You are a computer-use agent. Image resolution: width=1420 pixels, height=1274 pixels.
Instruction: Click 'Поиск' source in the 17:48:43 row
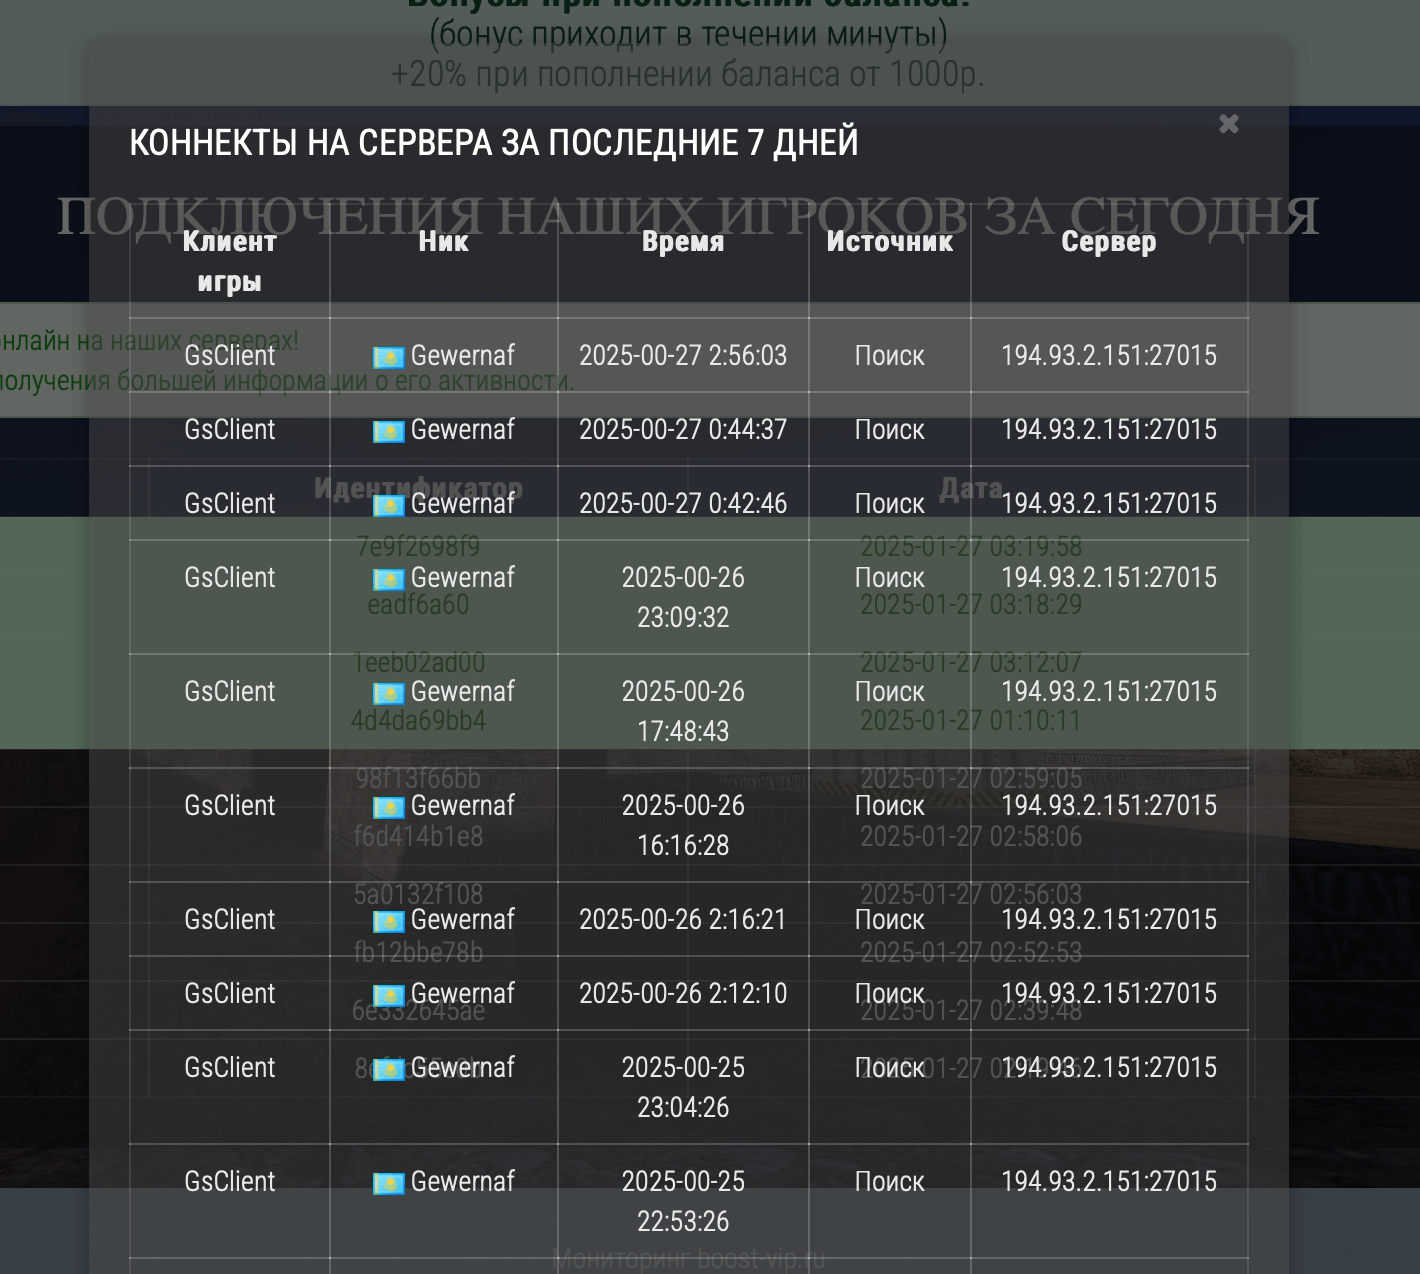click(x=890, y=691)
